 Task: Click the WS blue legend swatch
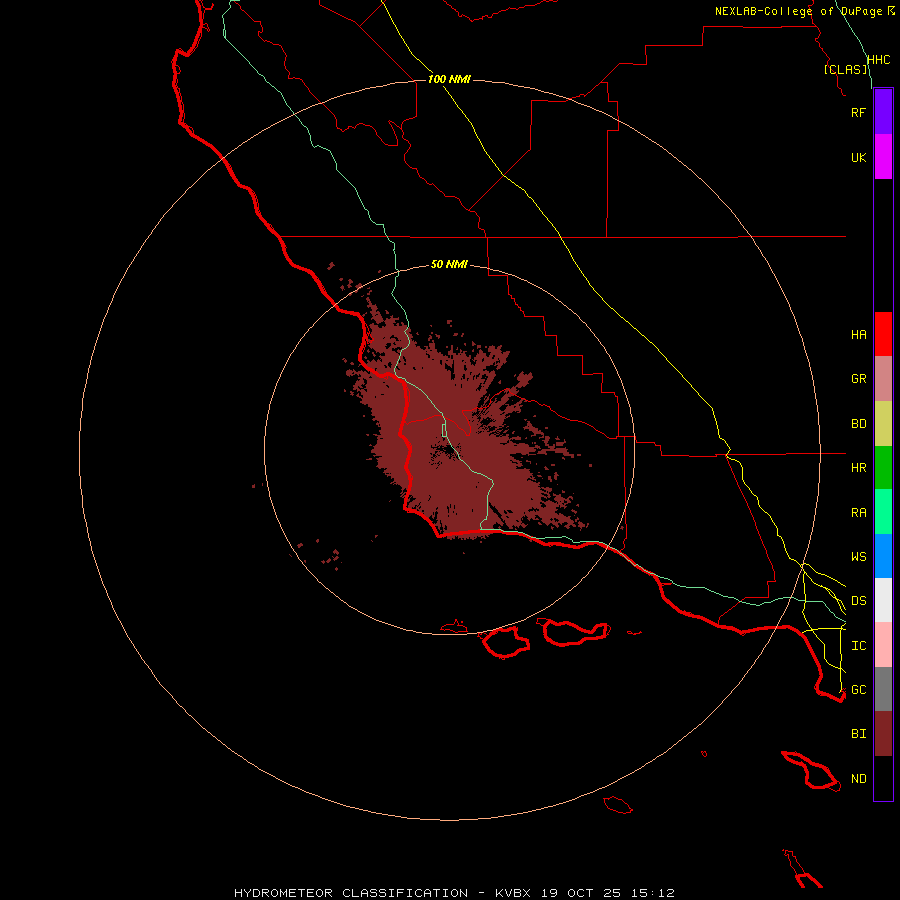[x=883, y=556]
